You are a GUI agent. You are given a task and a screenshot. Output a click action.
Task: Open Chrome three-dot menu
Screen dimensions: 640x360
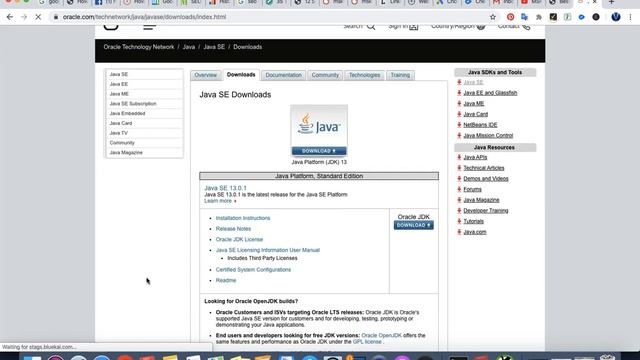coord(630,17)
